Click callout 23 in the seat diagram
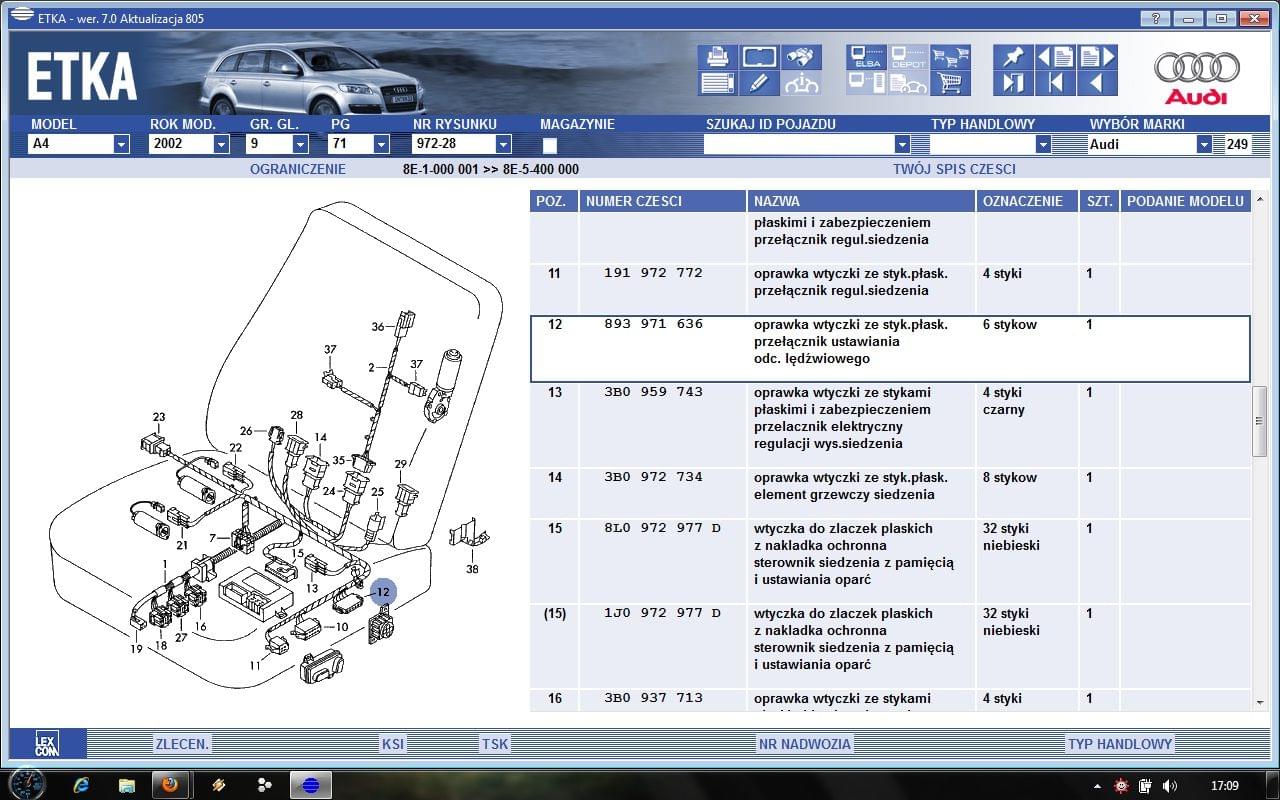This screenshot has height=800, width=1280. coord(159,417)
